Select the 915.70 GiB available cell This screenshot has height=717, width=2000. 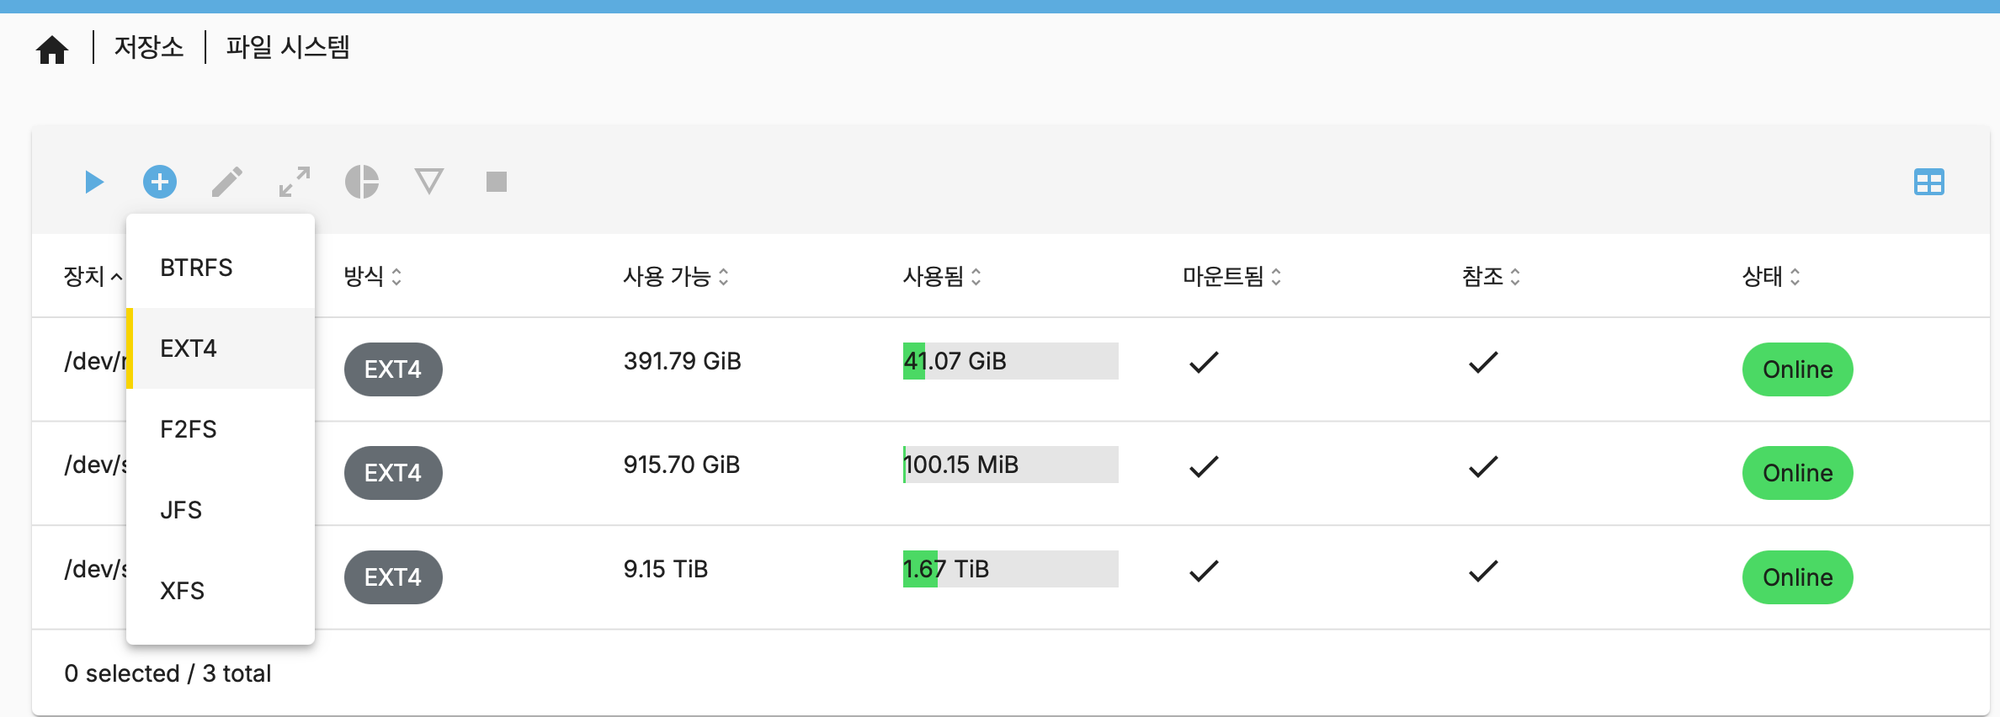(x=681, y=465)
